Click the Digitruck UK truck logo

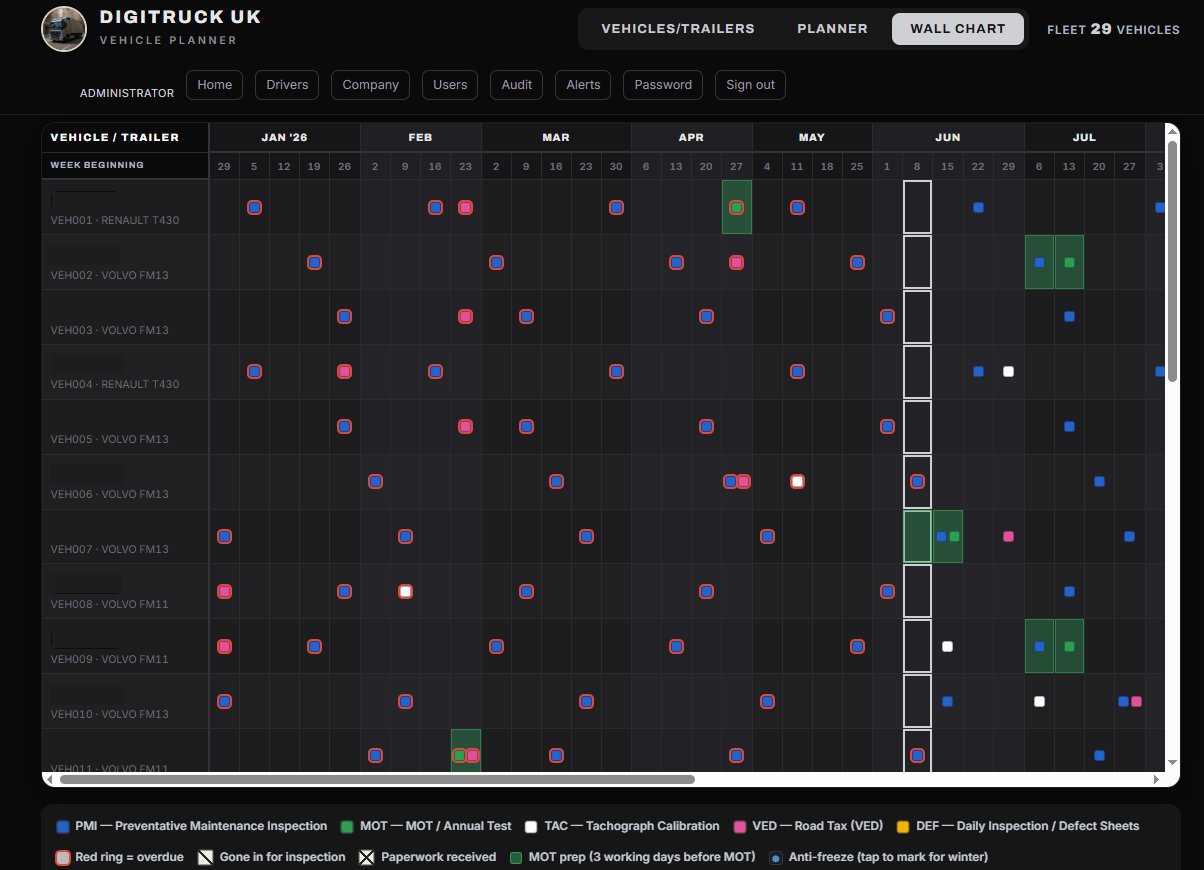coord(64,28)
